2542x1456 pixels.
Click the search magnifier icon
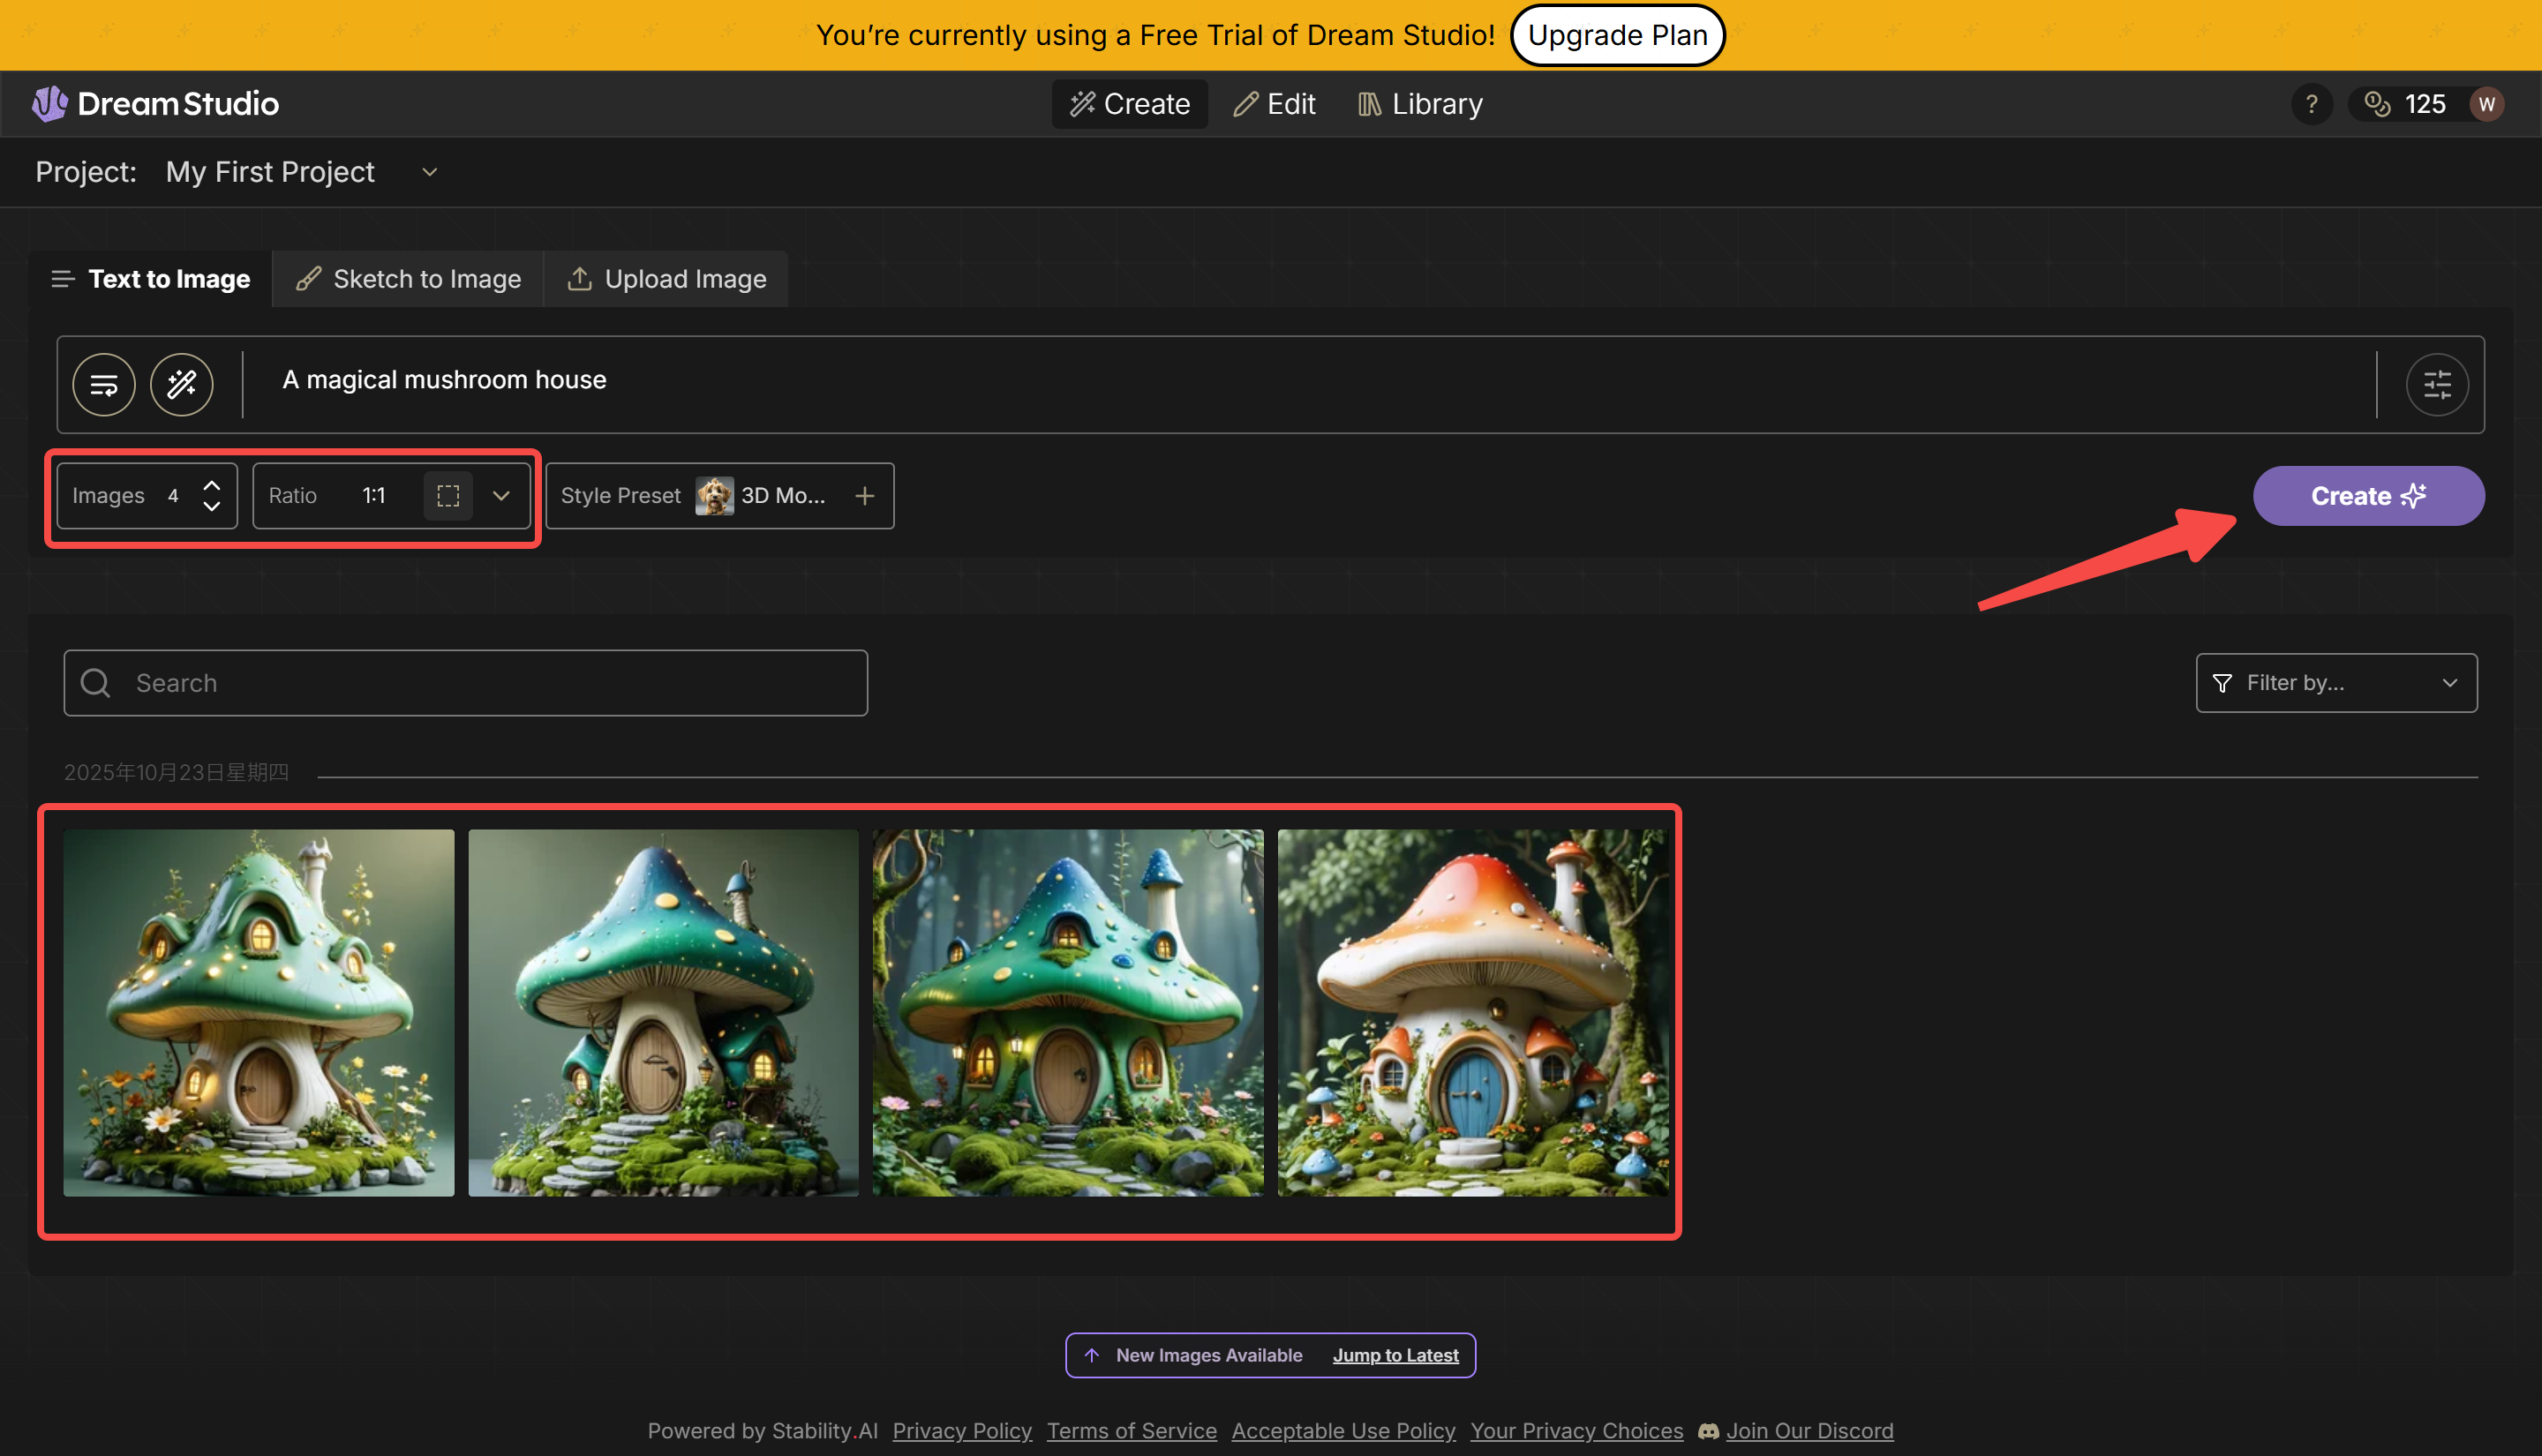coord(96,682)
